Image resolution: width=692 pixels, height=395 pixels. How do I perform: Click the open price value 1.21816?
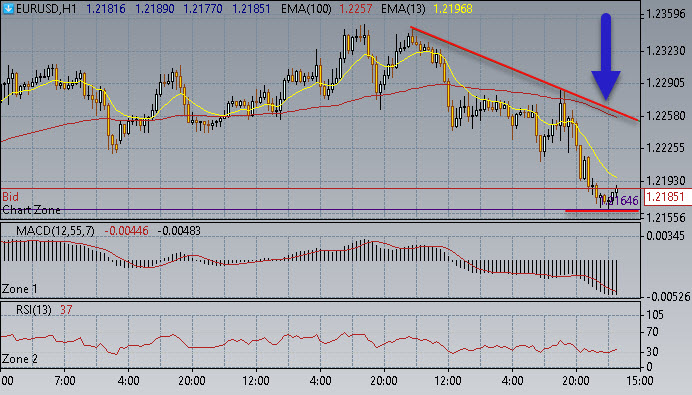(x=106, y=9)
